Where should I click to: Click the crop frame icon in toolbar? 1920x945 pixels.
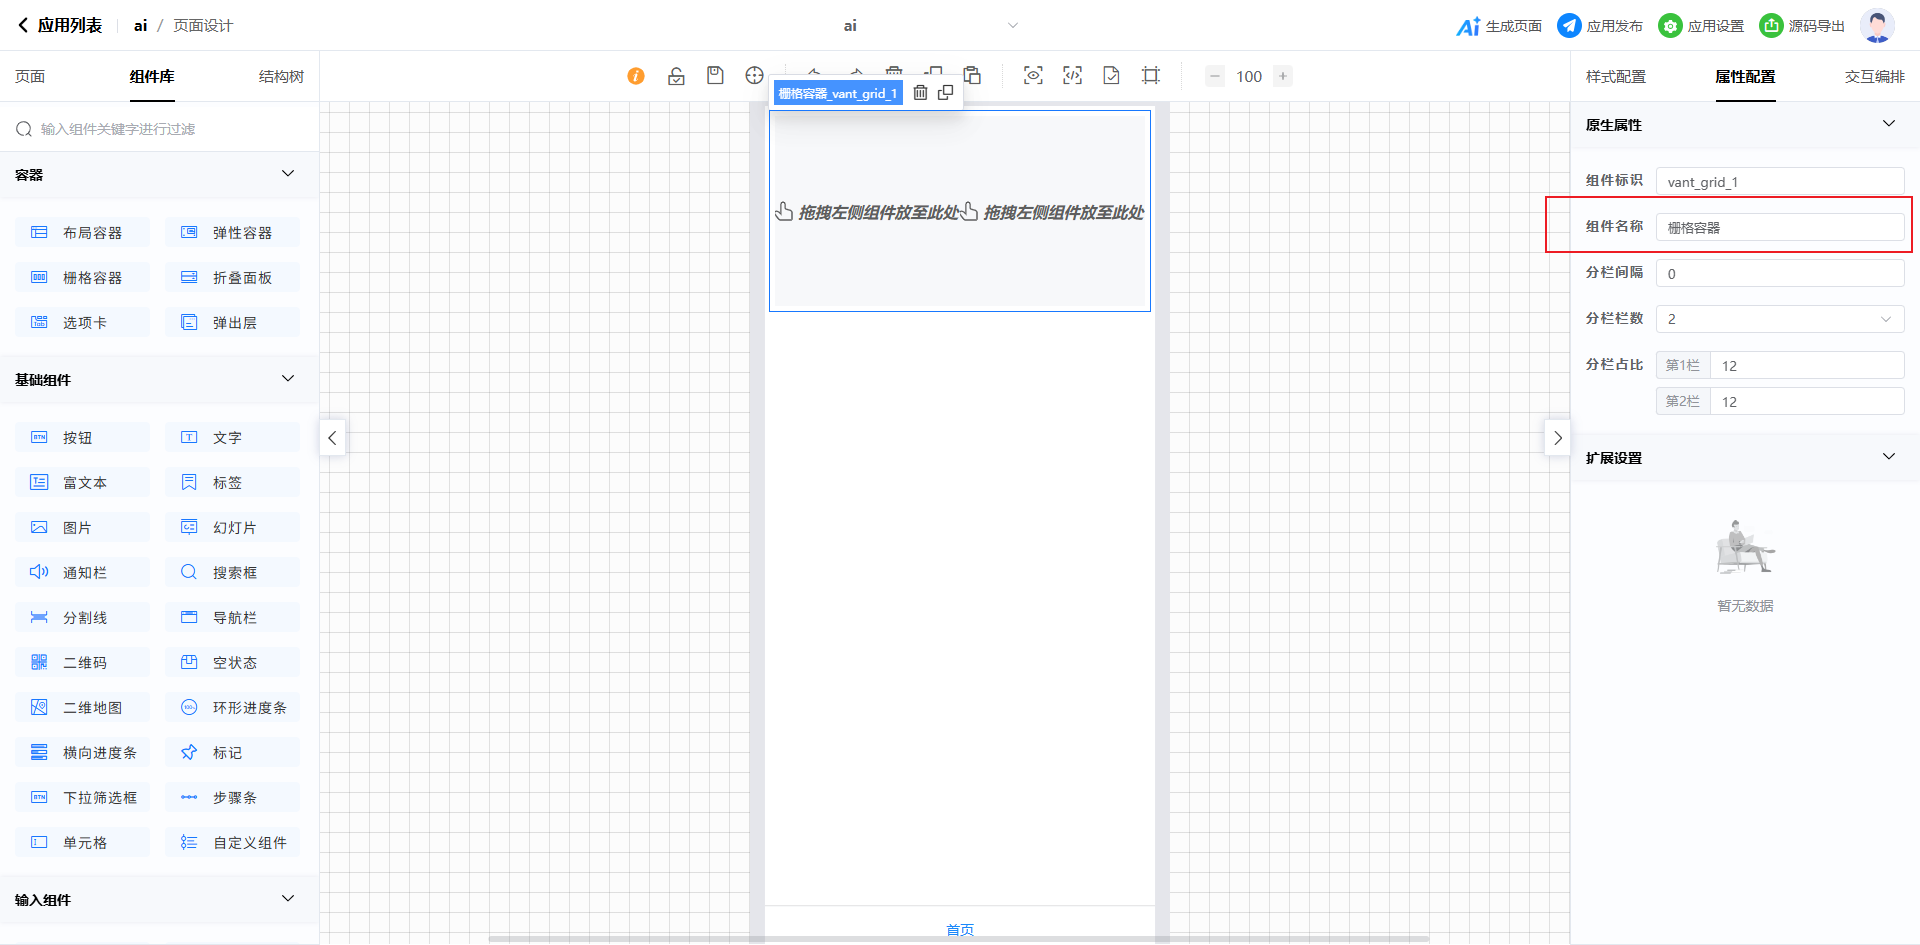click(1151, 76)
